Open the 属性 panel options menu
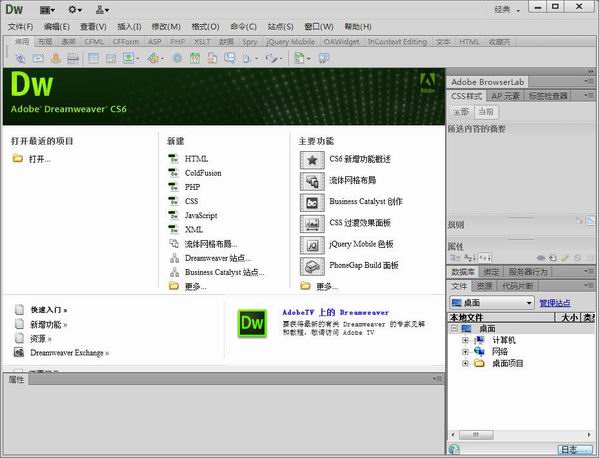Viewport: 599px width, 458px height. 437,379
